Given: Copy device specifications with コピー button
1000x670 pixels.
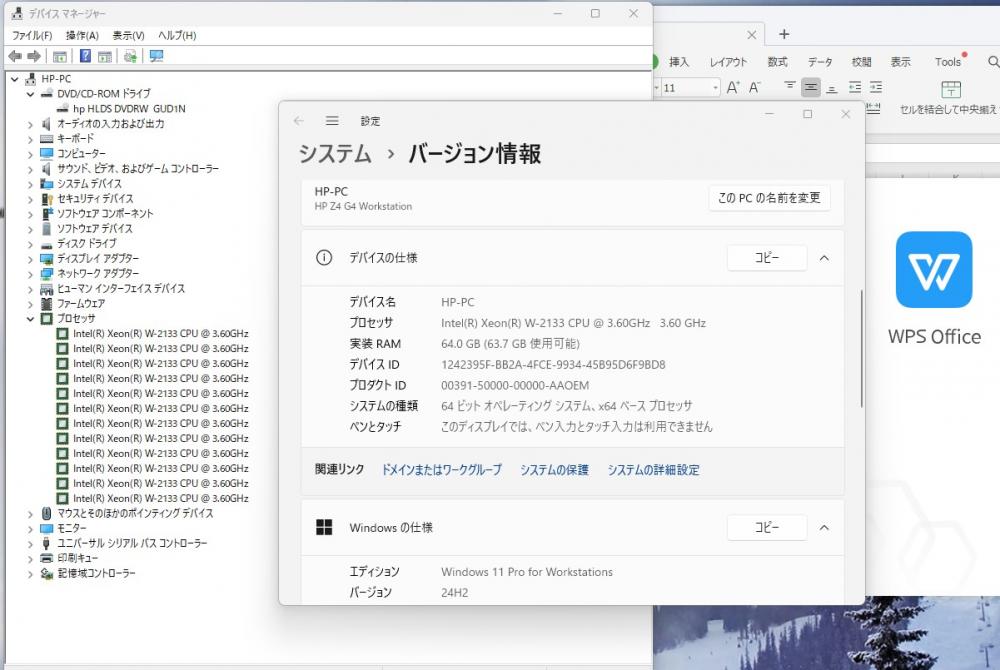Looking at the screenshot, I should (767, 258).
